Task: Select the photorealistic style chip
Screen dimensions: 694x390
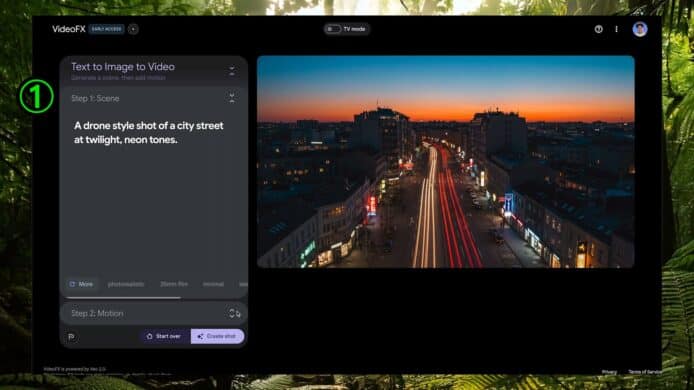Action: (x=126, y=284)
